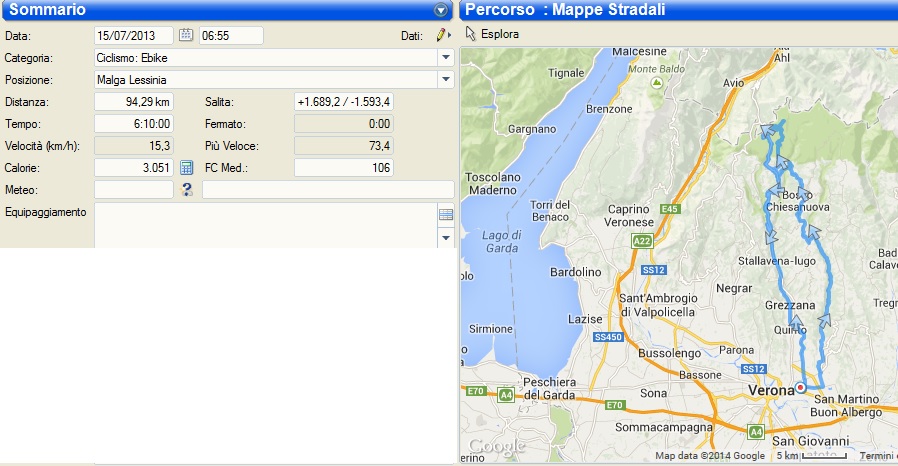Click the route start marker near Verona
The height and width of the screenshot is (466, 898).
pyautogui.click(x=801, y=388)
